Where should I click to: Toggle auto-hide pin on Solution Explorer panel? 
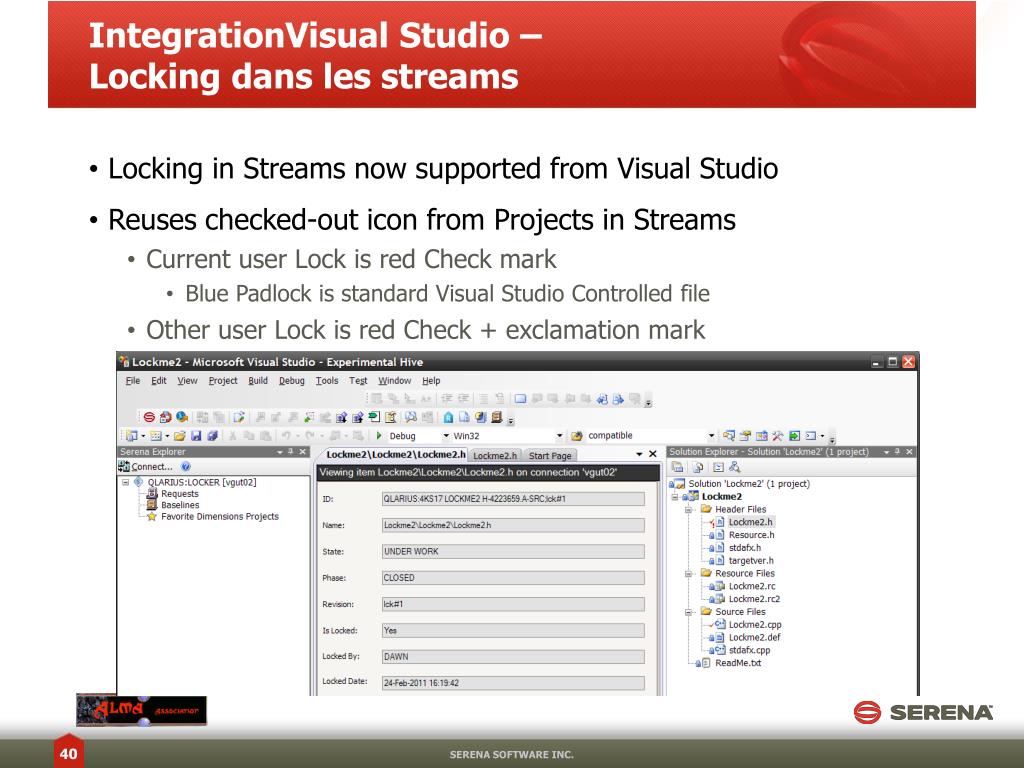pyautogui.click(x=897, y=451)
